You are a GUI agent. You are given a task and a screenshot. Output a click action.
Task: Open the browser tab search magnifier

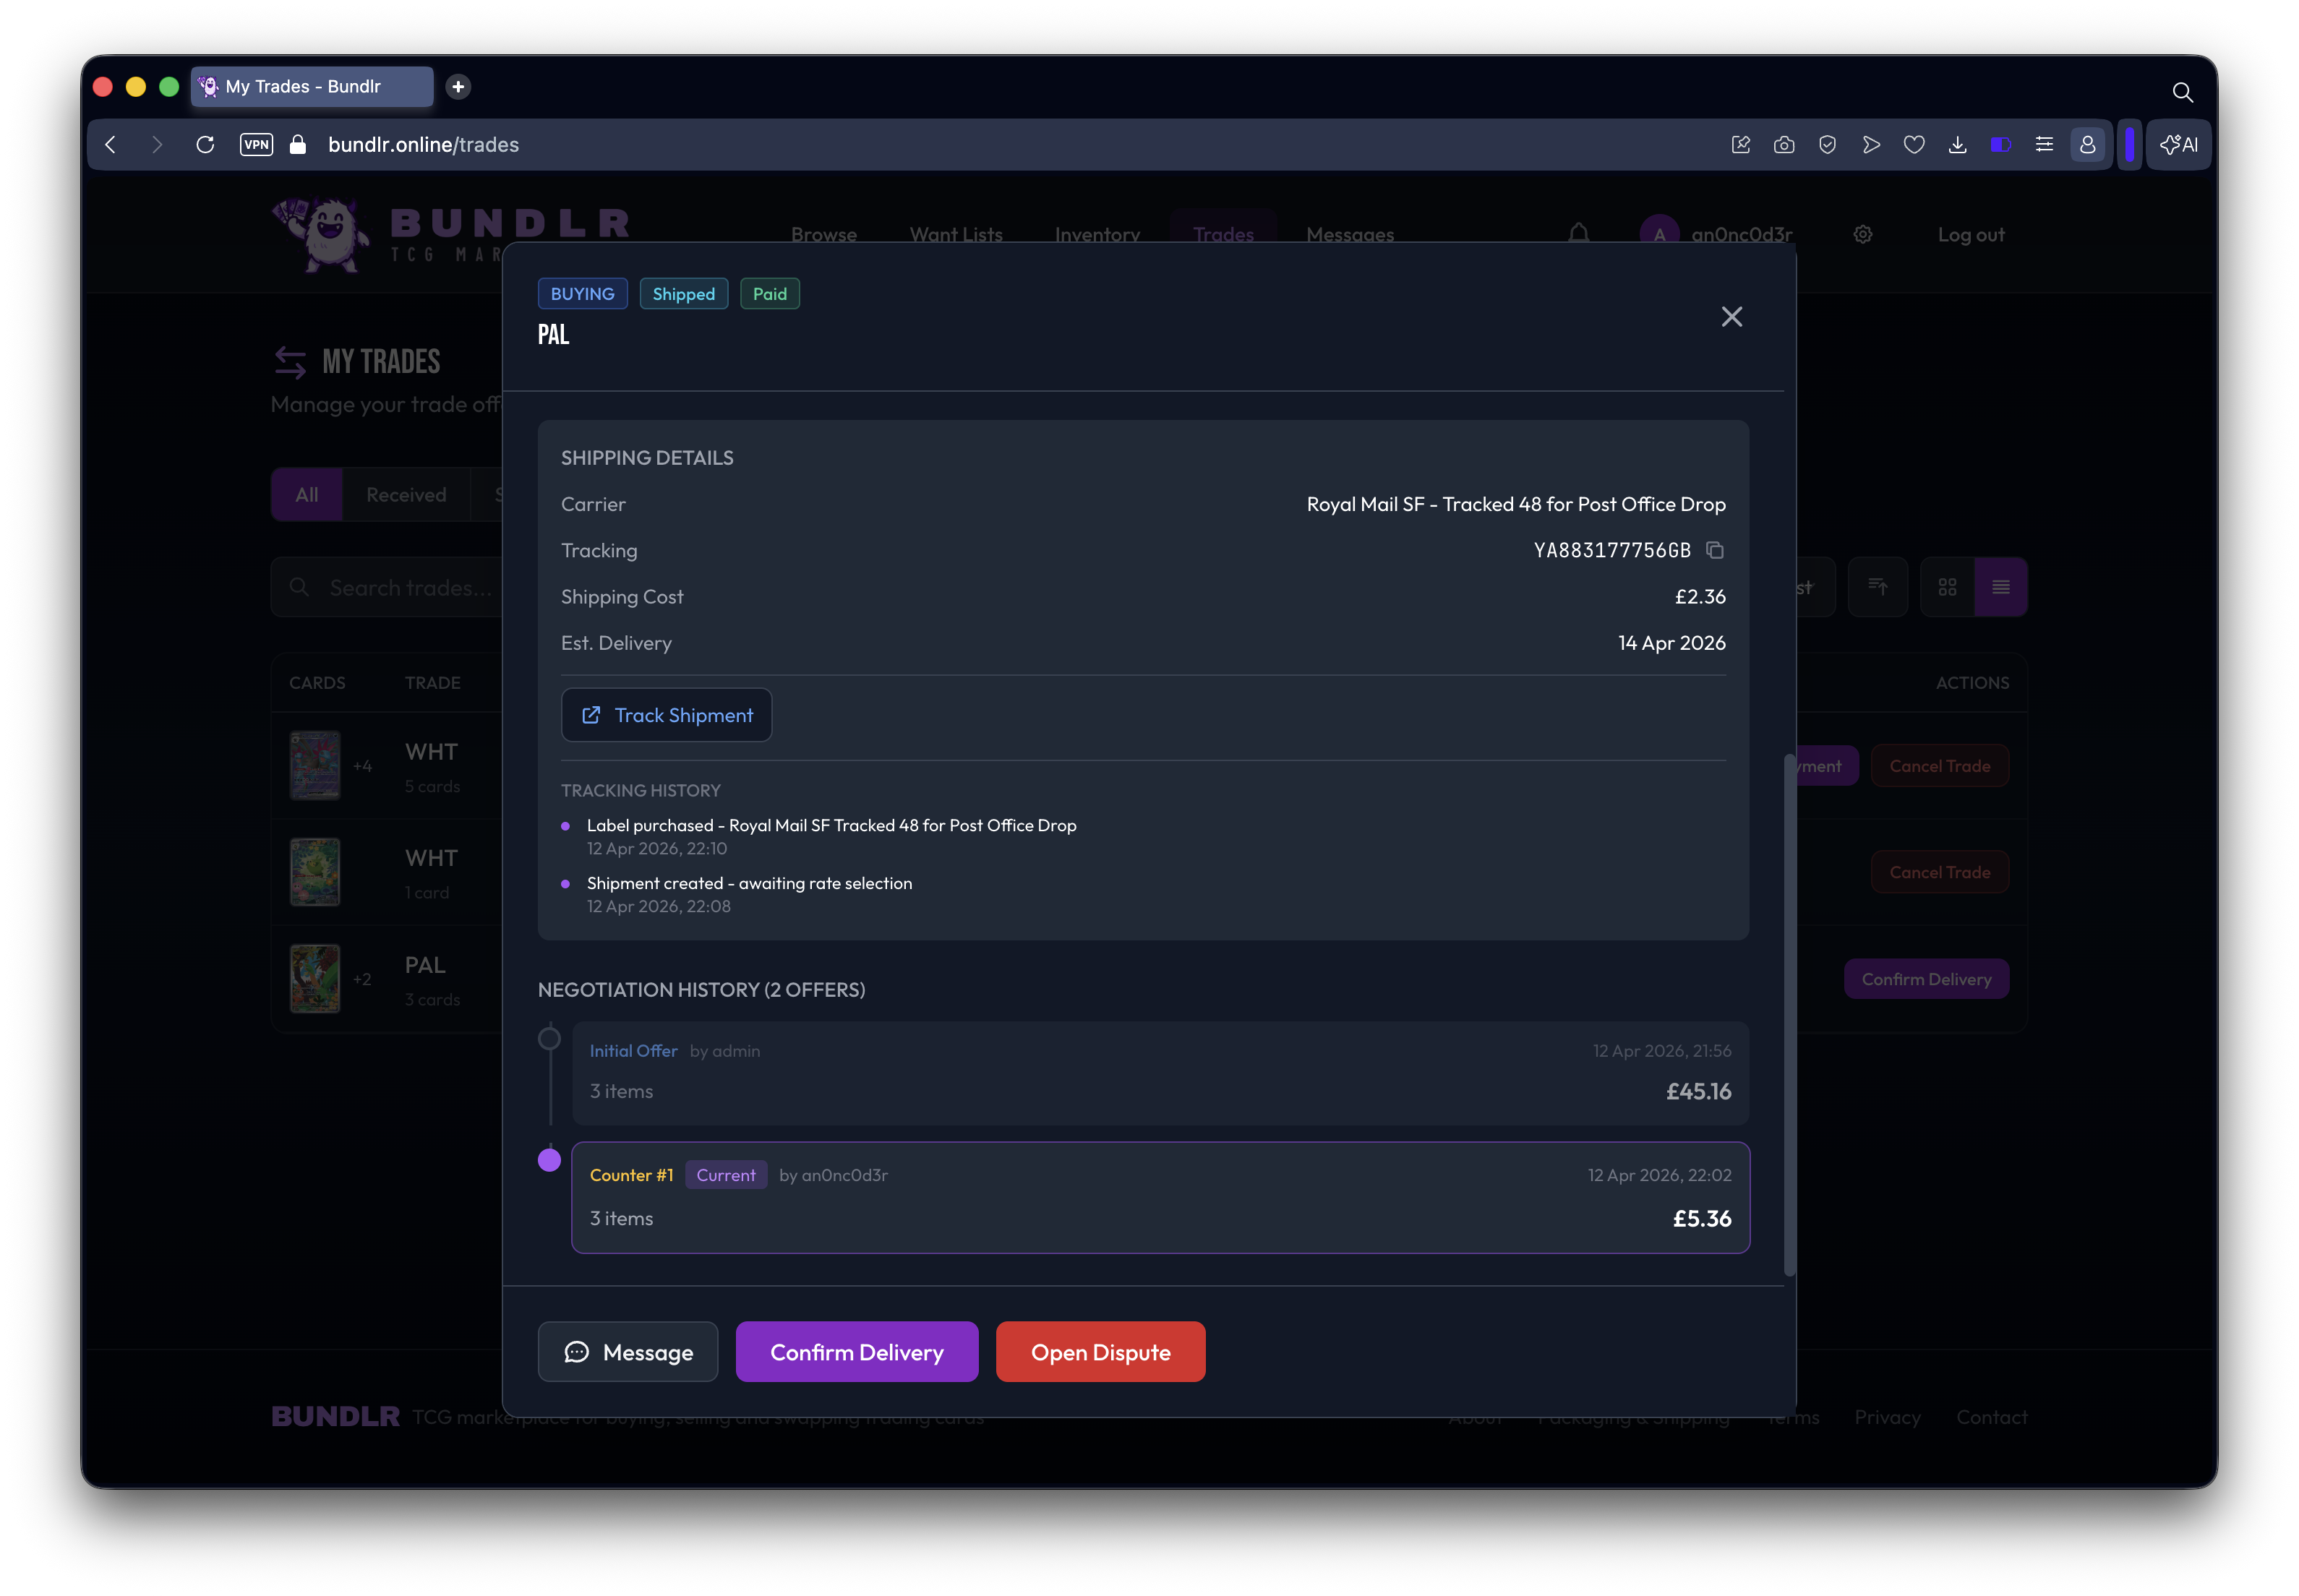[2182, 92]
